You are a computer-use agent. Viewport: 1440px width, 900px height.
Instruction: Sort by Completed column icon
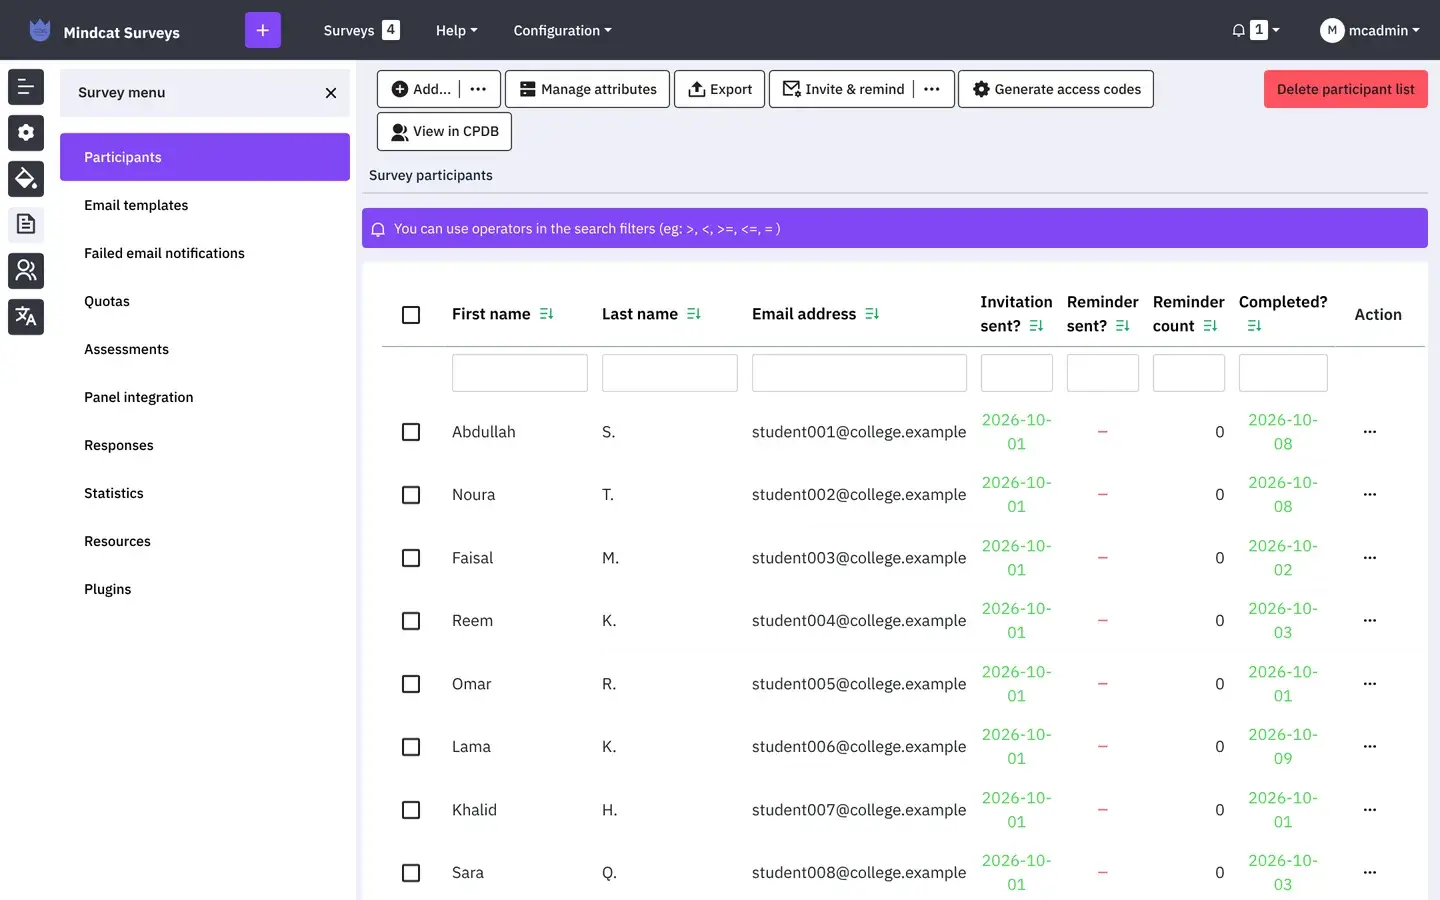(1254, 326)
